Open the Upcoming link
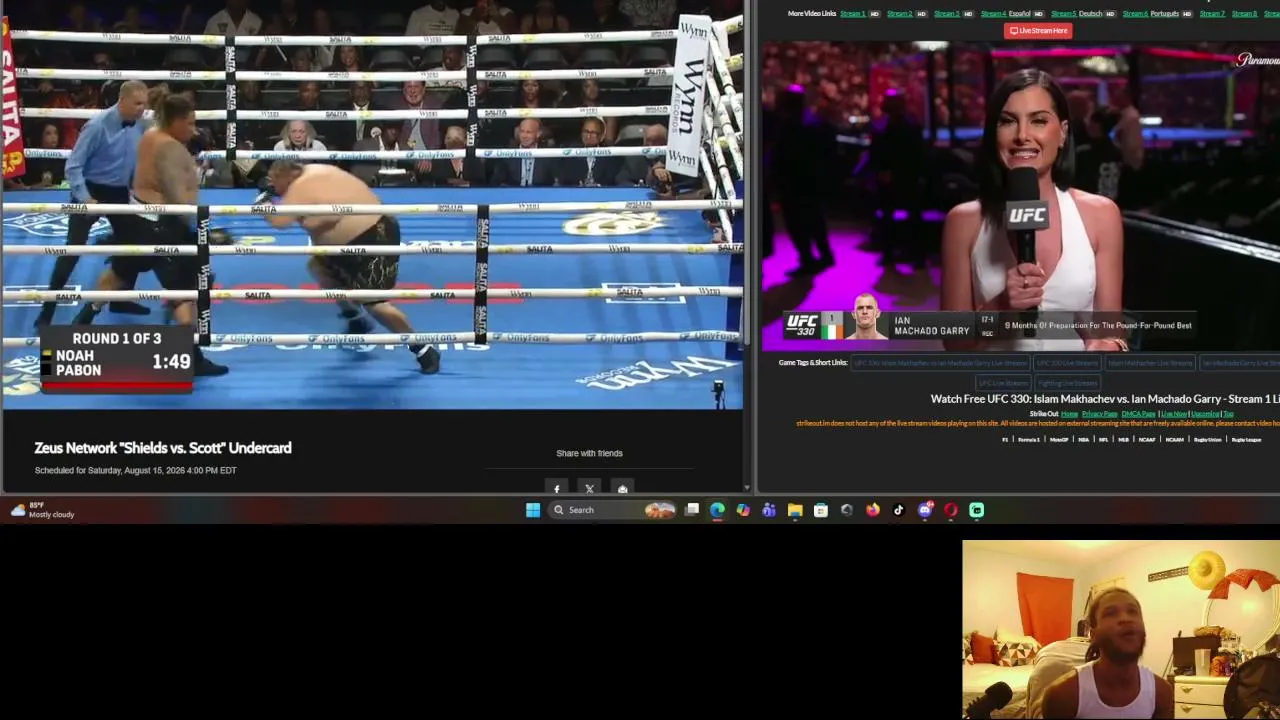The width and height of the screenshot is (1280, 720). coord(1205,414)
